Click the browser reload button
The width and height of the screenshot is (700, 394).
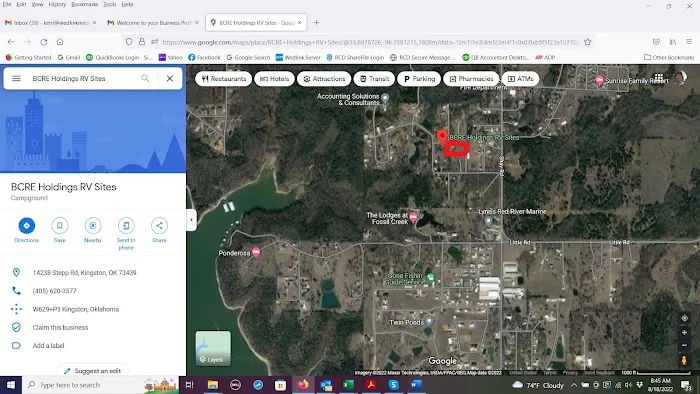(x=43, y=42)
